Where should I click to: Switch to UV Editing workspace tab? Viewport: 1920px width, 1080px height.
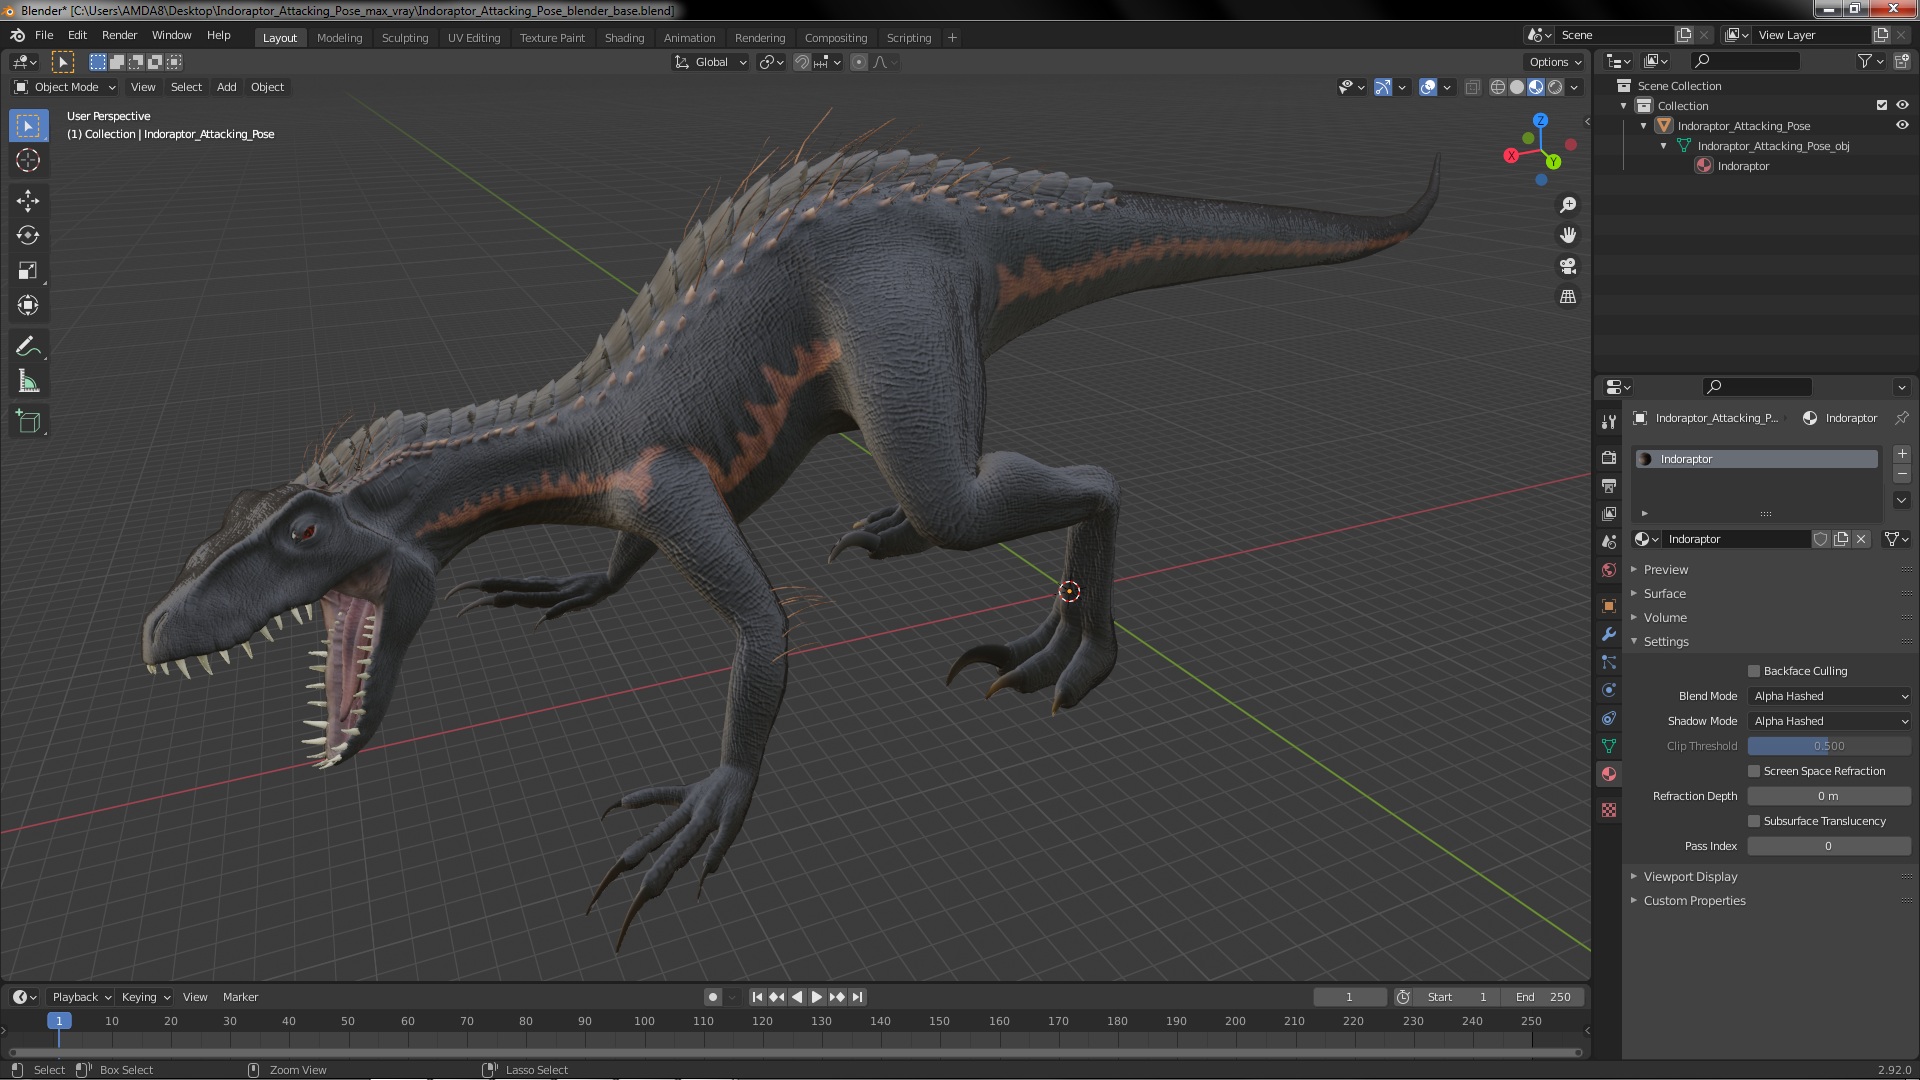(x=474, y=38)
